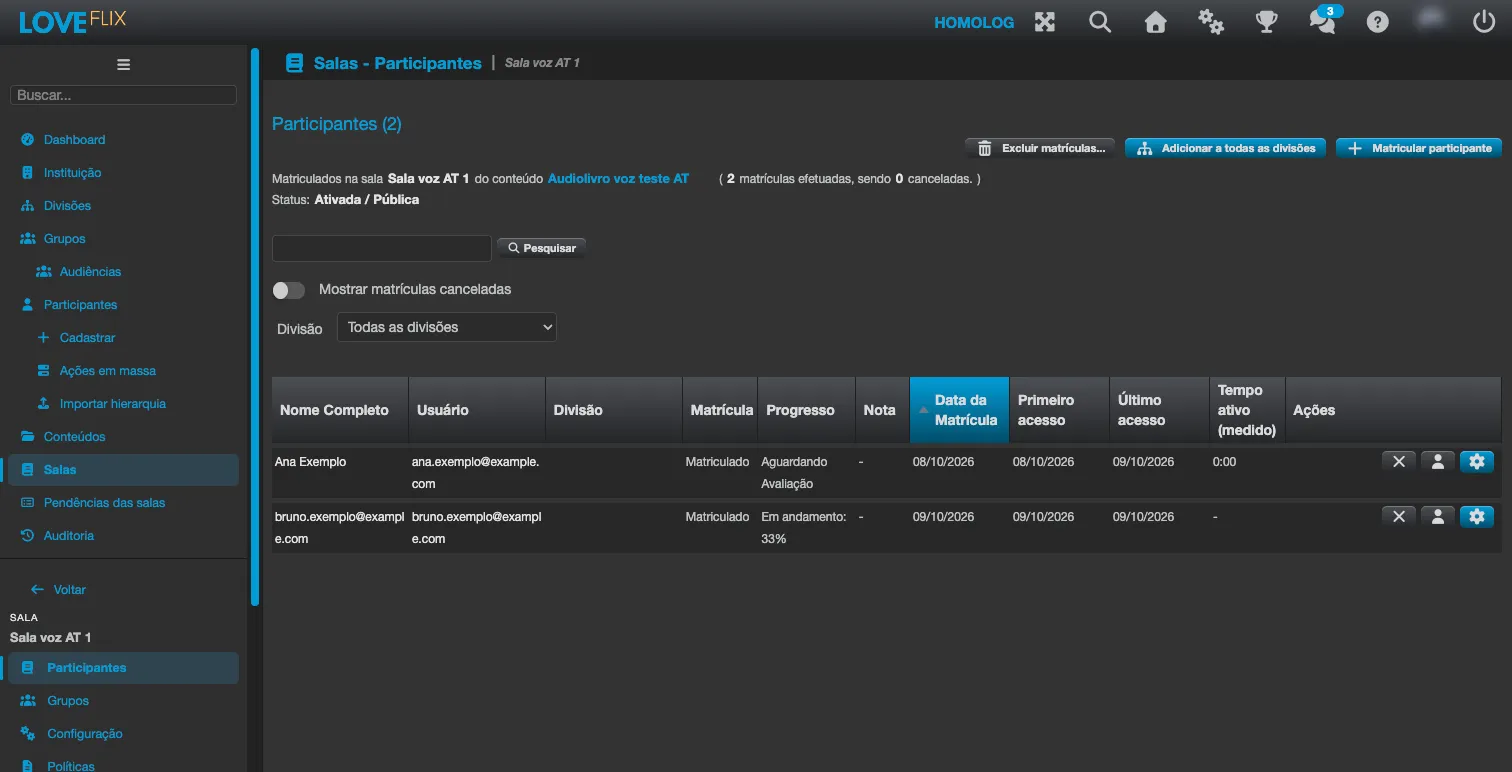The height and width of the screenshot is (772, 1512).
Task: Open chat messages with 3 badge
Action: tap(1323, 20)
